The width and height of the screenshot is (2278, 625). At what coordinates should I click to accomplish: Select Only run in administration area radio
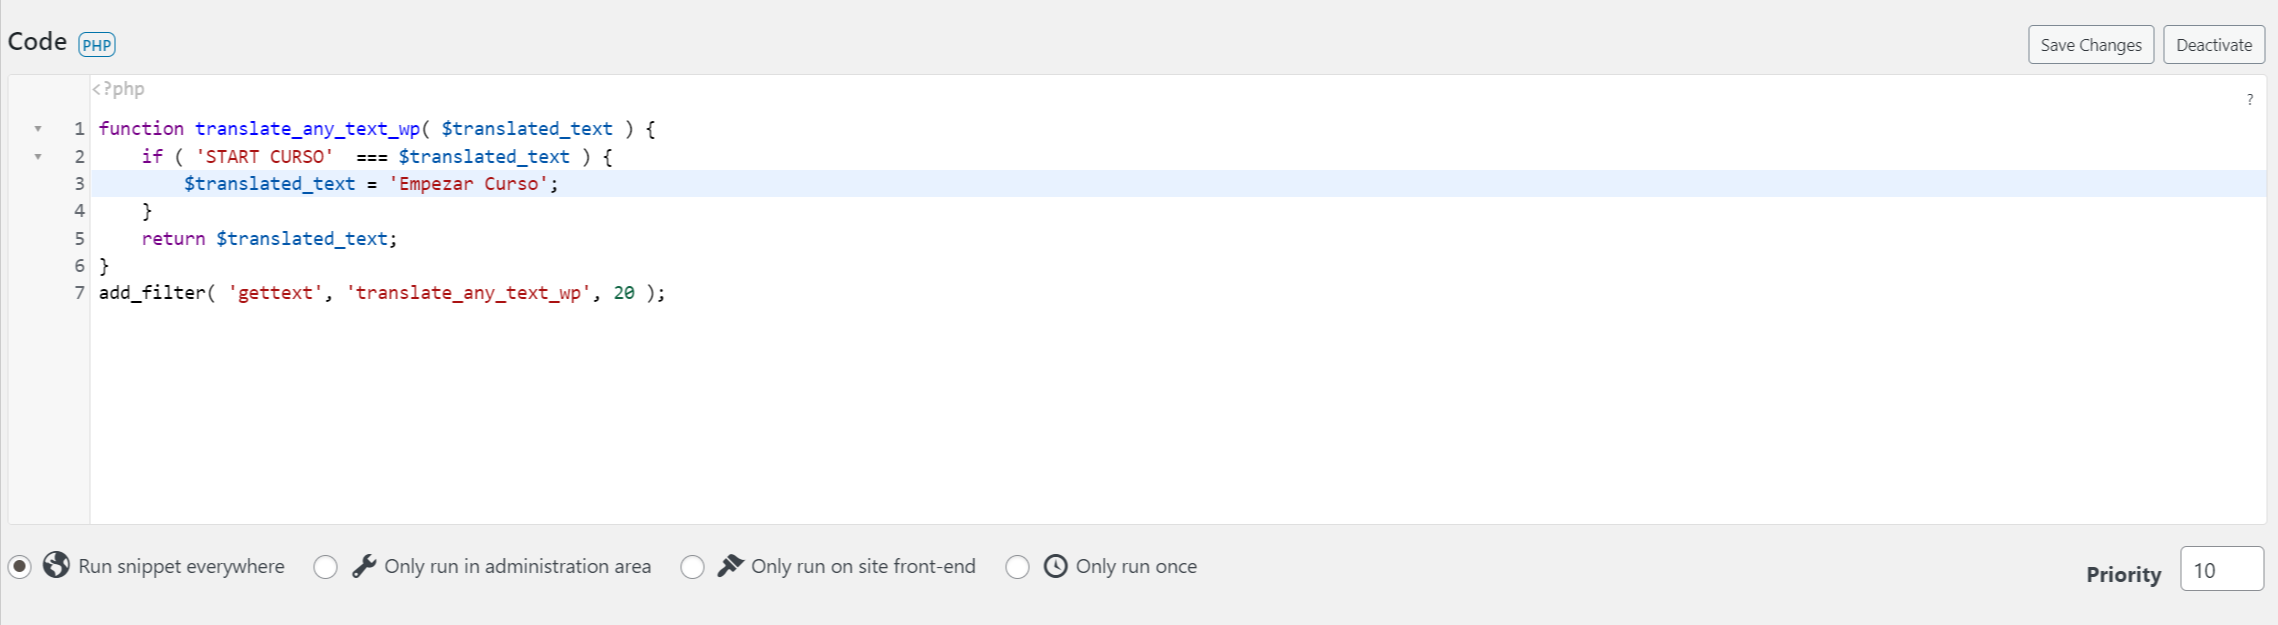pos(325,567)
